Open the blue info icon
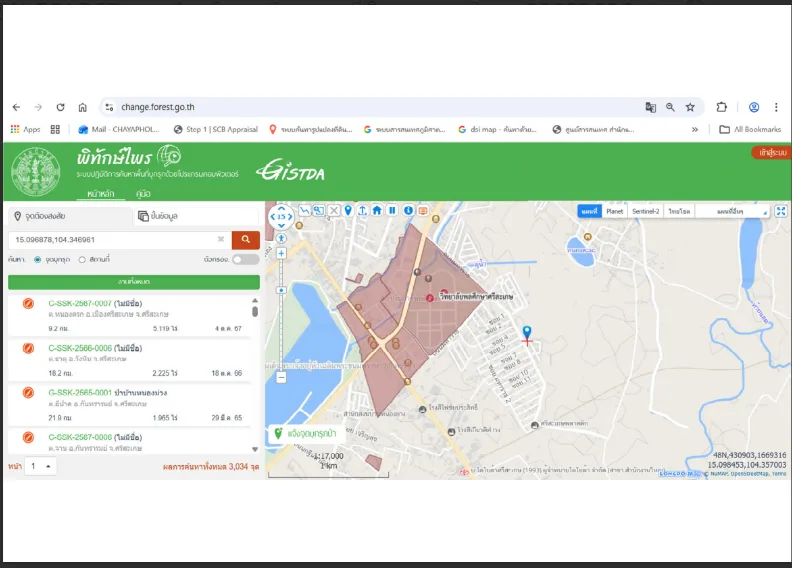The image size is (792, 568). (408, 211)
